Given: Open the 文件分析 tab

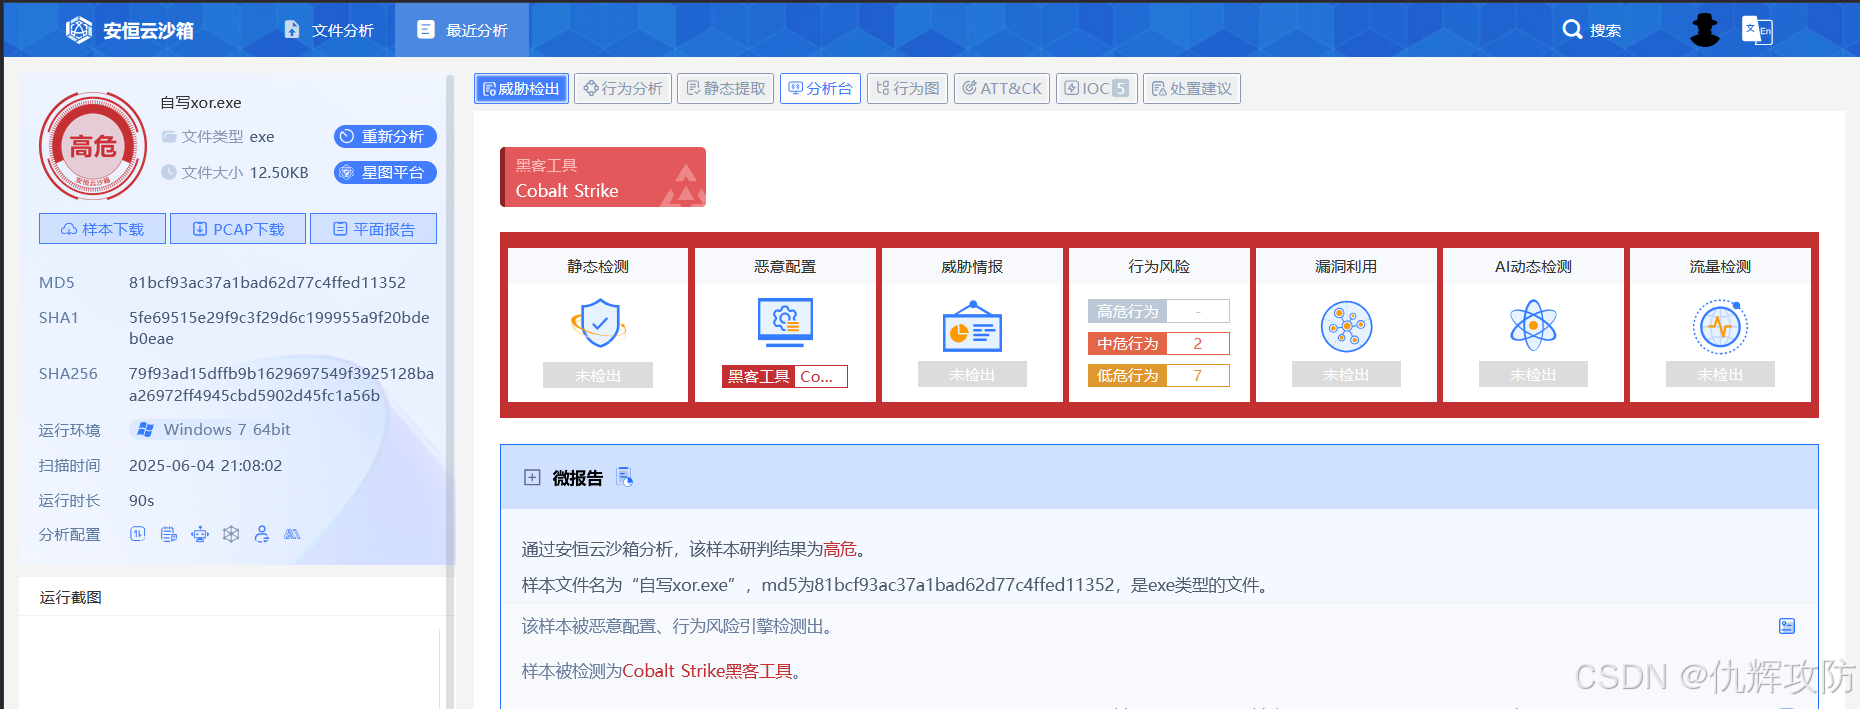Looking at the screenshot, I should click(x=329, y=30).
